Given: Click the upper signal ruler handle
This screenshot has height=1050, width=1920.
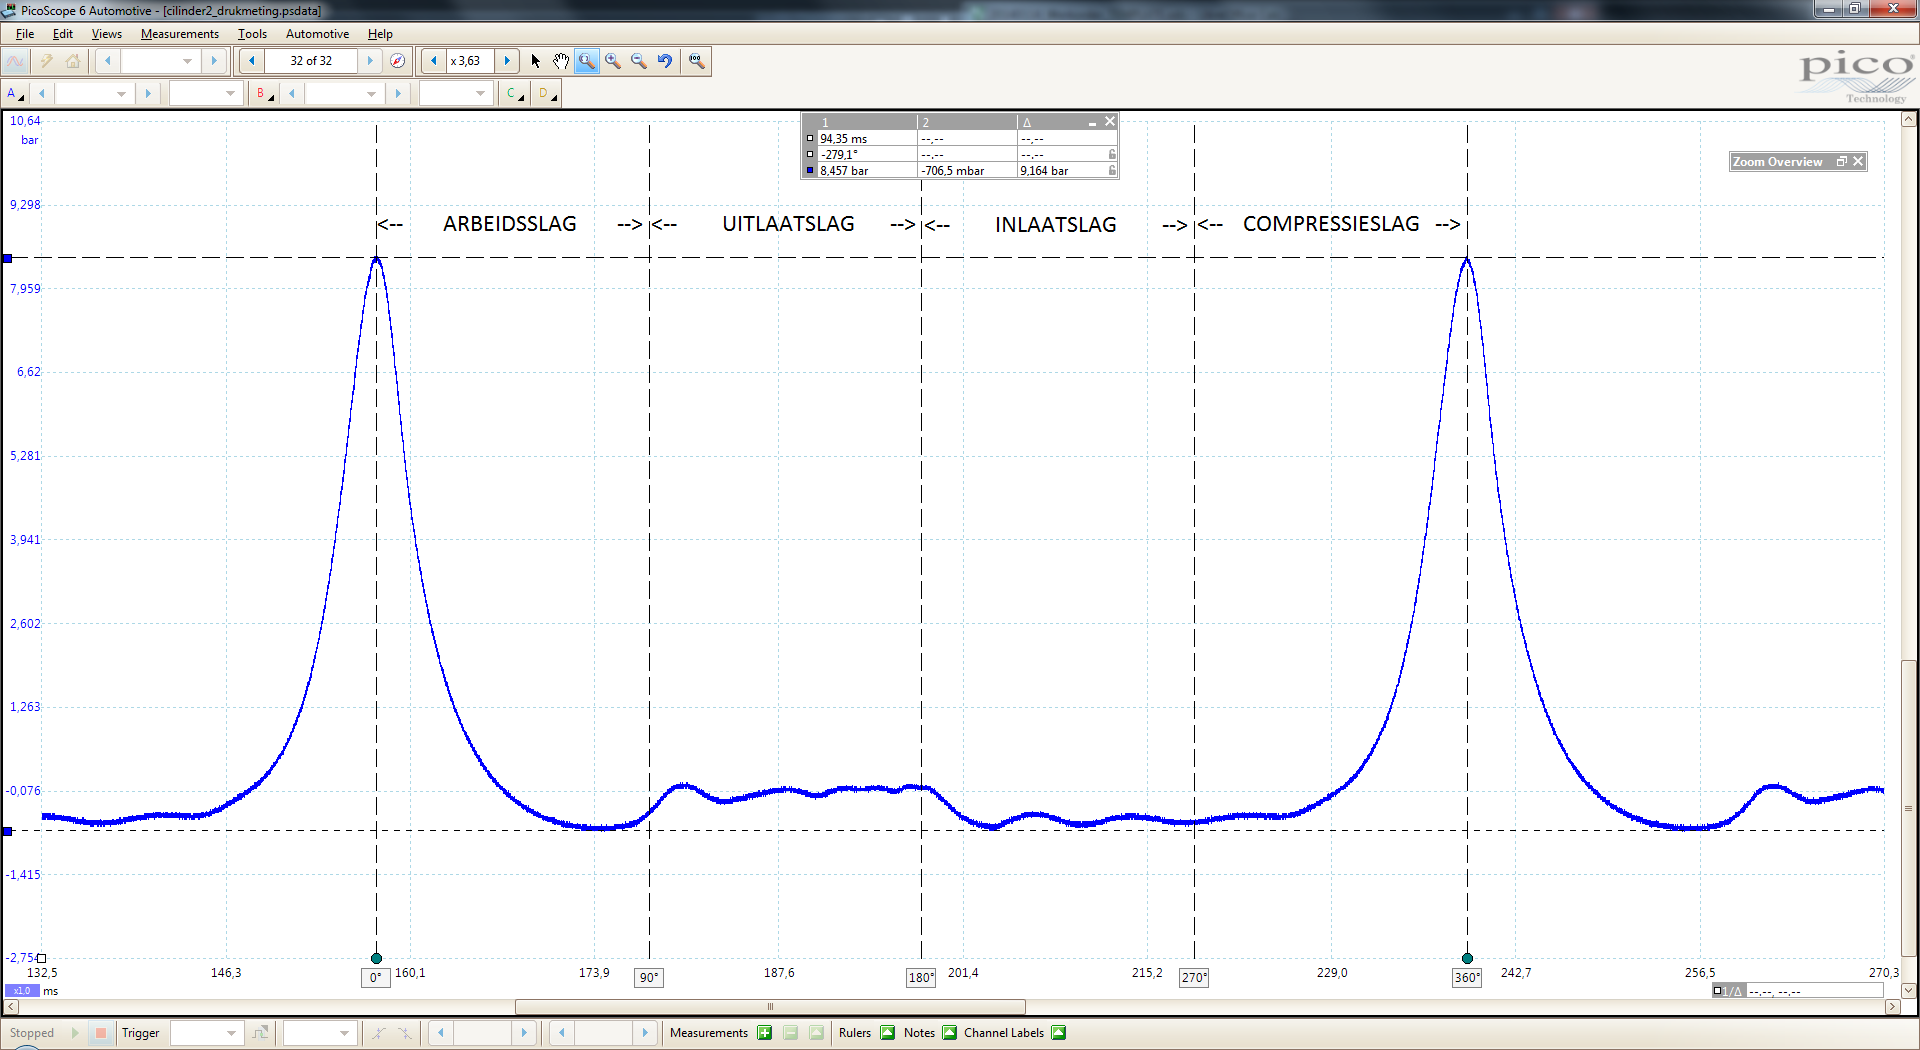Looking at the screenshot, I should pyautogui.click(x=7, y=258).
